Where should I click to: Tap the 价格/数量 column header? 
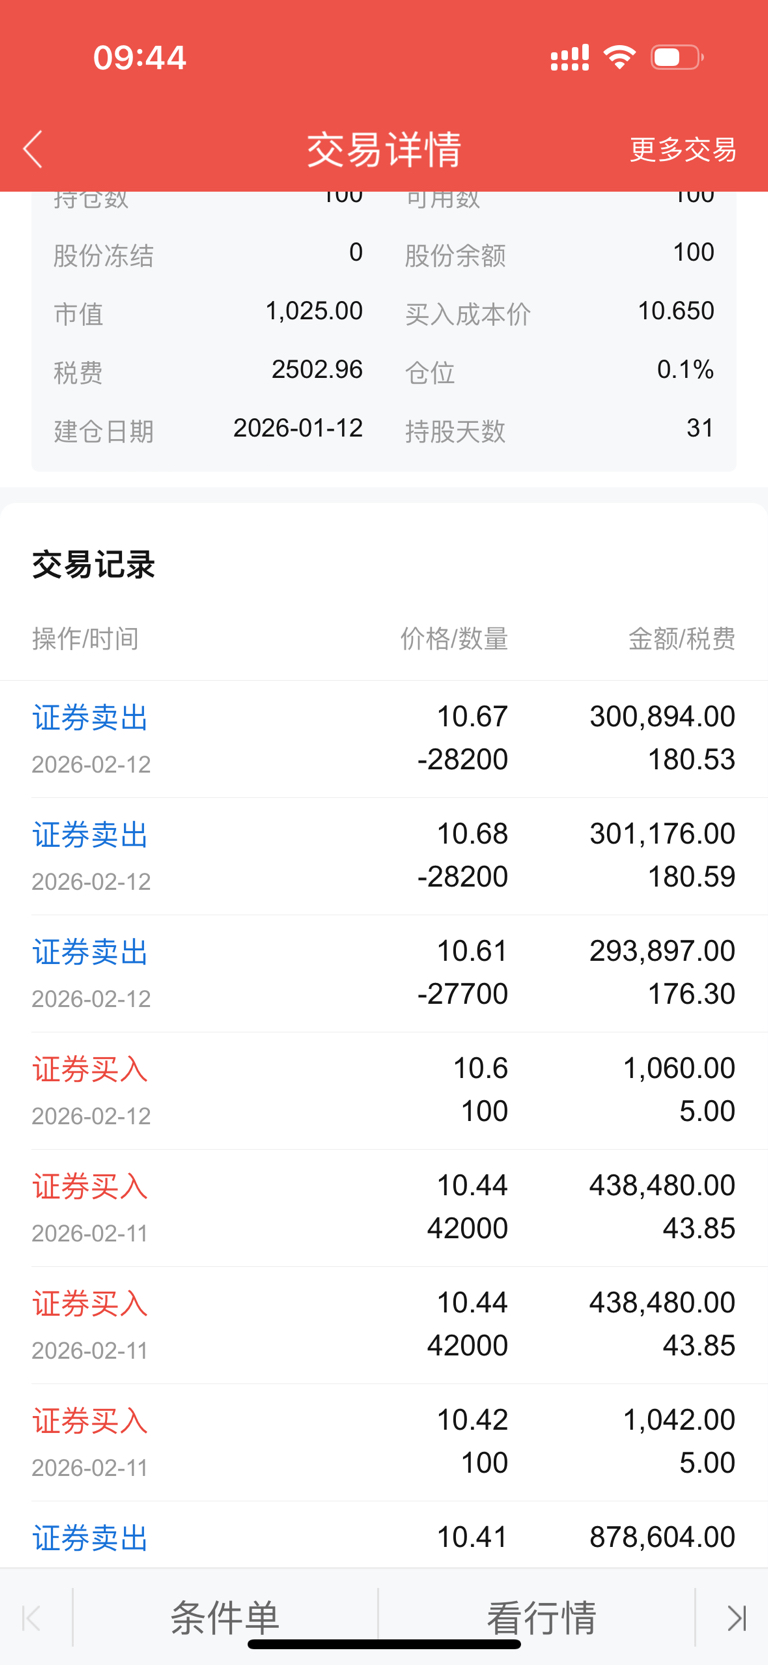pos(454,639)
